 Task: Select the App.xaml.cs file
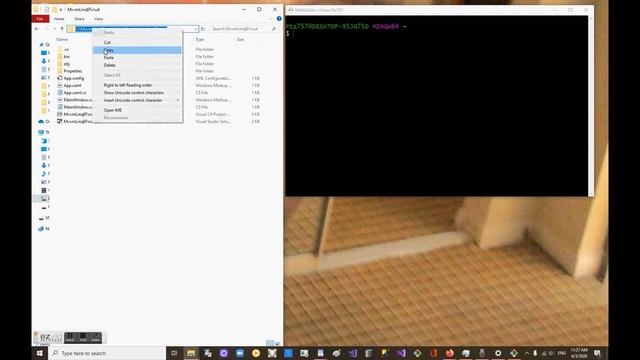coord(75,93)
